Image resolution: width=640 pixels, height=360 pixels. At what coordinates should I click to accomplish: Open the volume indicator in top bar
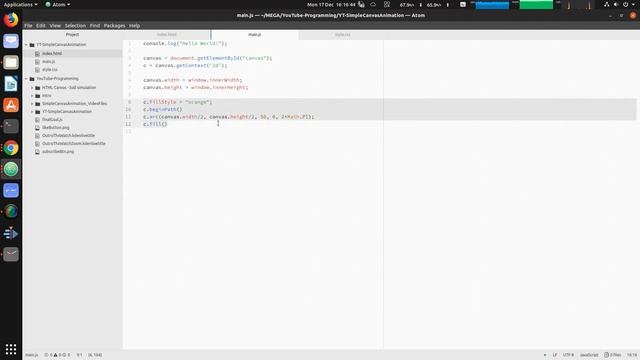(616, 4)
